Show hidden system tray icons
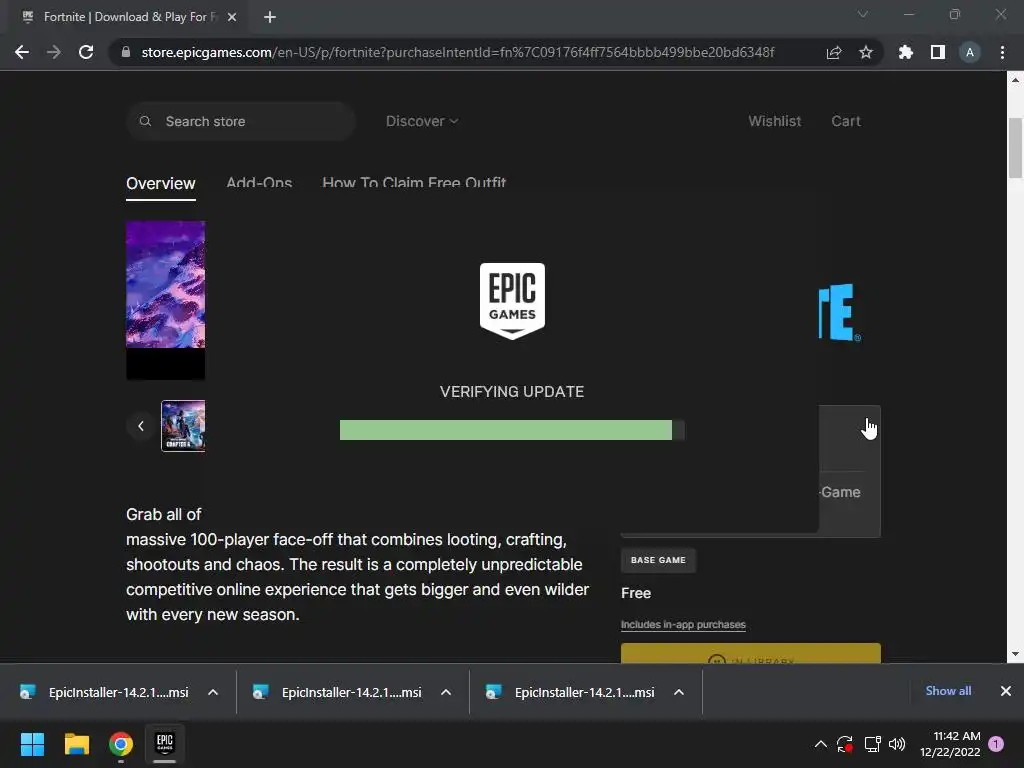1024x768 pixels. (821, 744)
